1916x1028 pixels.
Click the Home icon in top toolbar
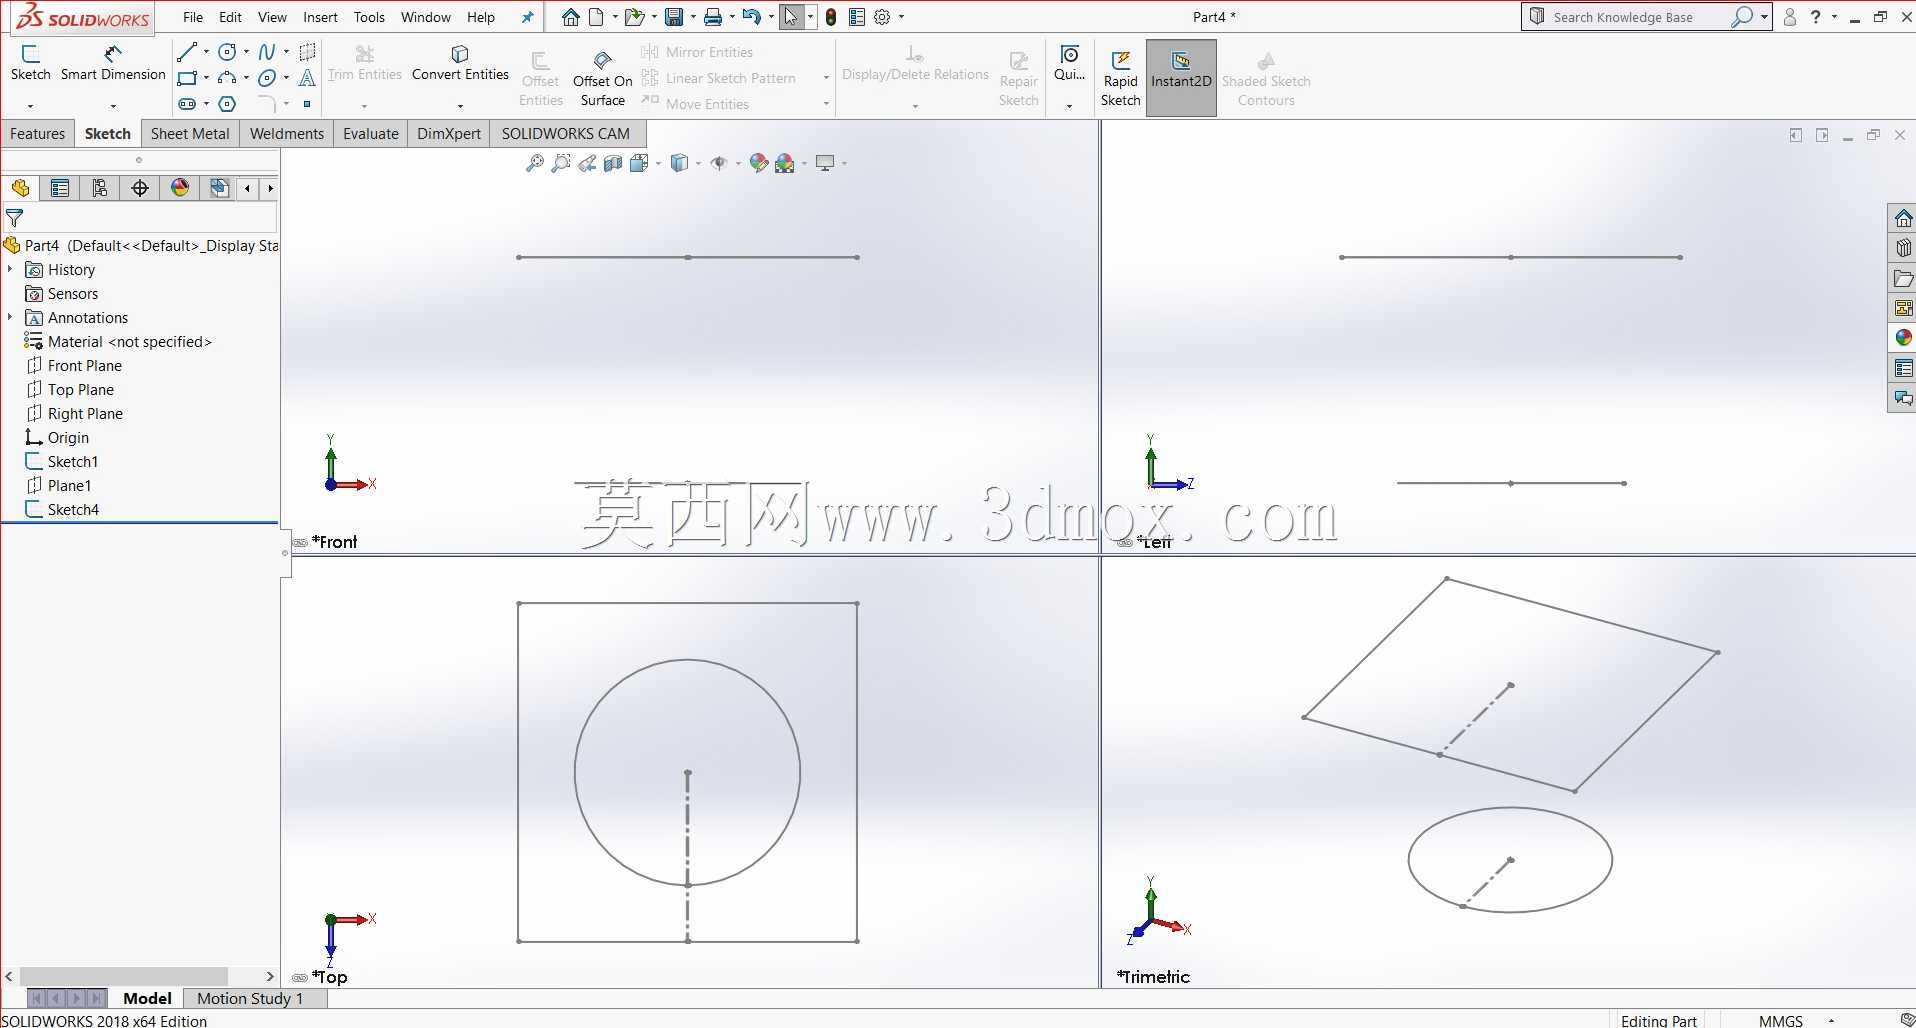pos(570,17)
